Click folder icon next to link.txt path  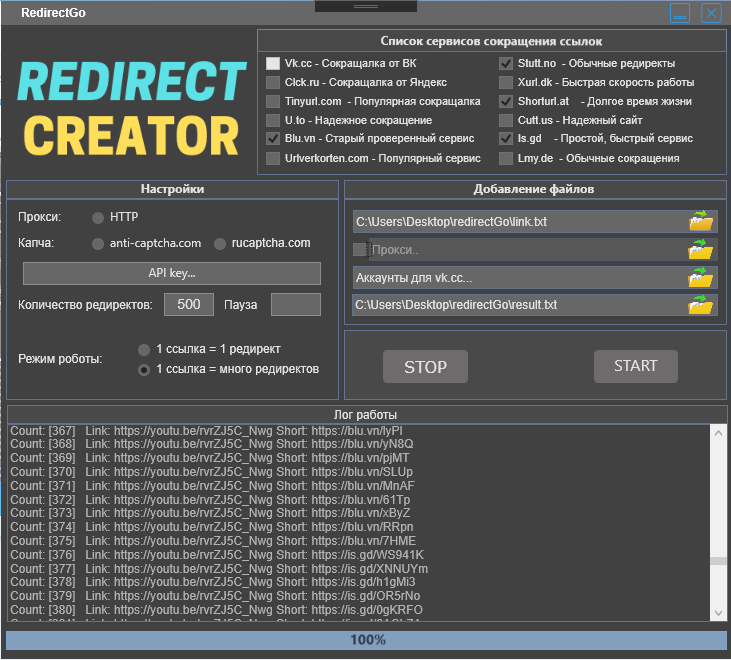click(703, 221)
